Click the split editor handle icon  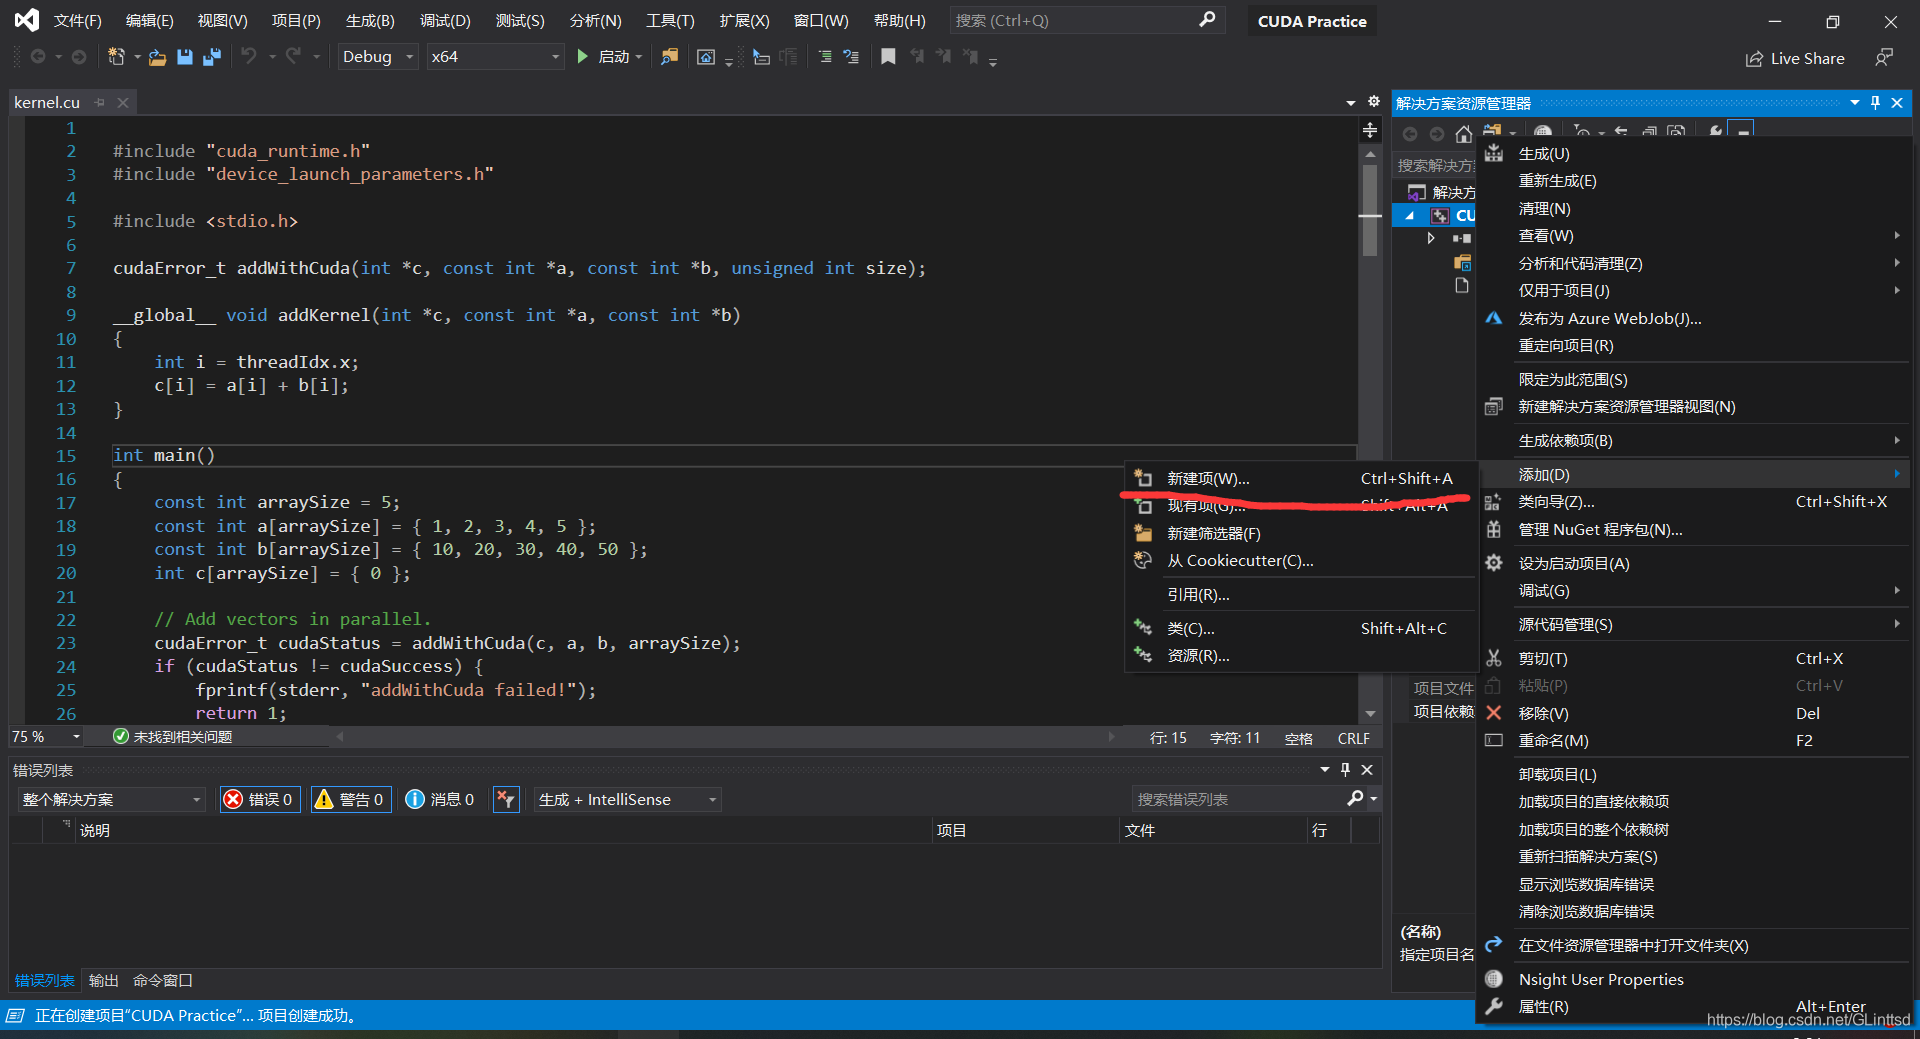click(x=1370, y=130)
